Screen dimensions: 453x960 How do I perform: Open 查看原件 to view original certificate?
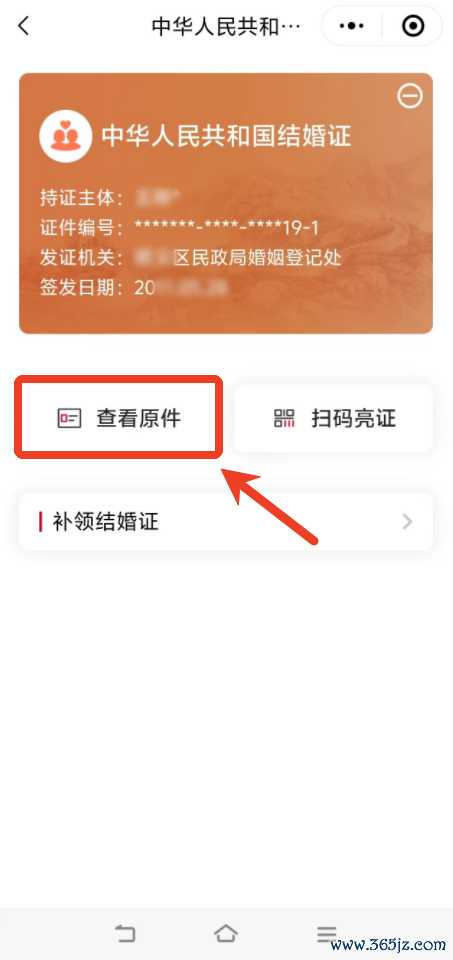point(118,418)
